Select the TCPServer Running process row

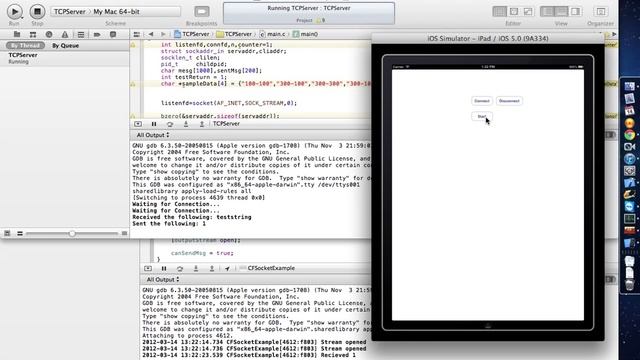point(64,58)
